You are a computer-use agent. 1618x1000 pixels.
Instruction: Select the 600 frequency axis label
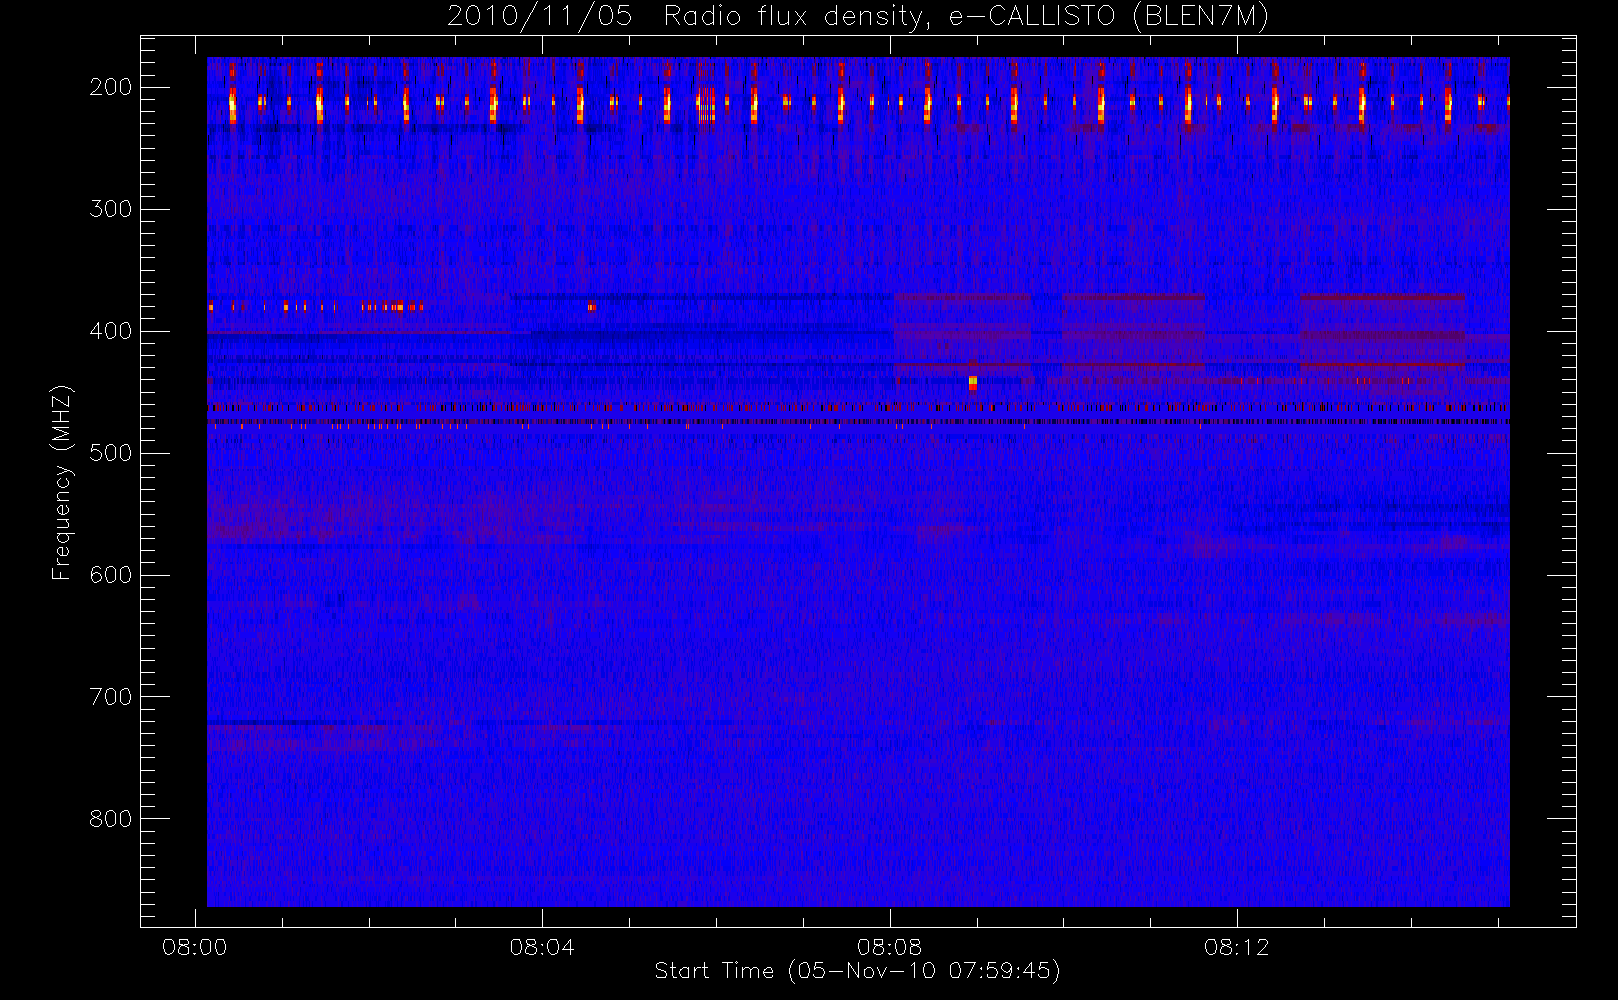(x=111, y=575)
